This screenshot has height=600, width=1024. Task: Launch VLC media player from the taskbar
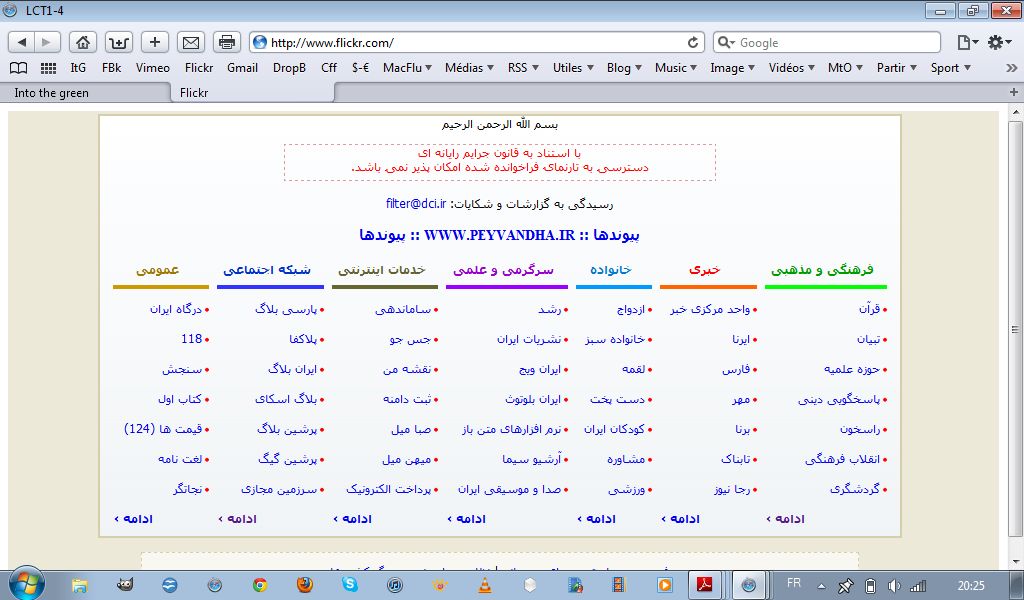coord(485,585)
